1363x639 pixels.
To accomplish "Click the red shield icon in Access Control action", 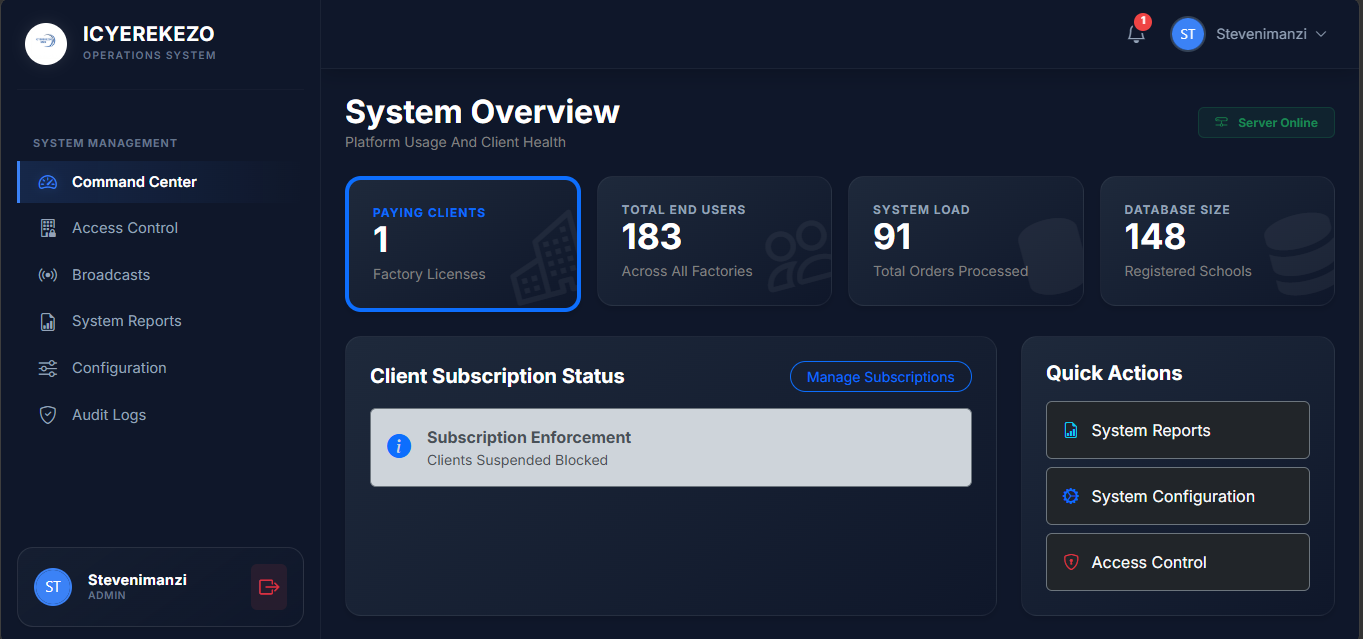I will tap(1071, 562).
